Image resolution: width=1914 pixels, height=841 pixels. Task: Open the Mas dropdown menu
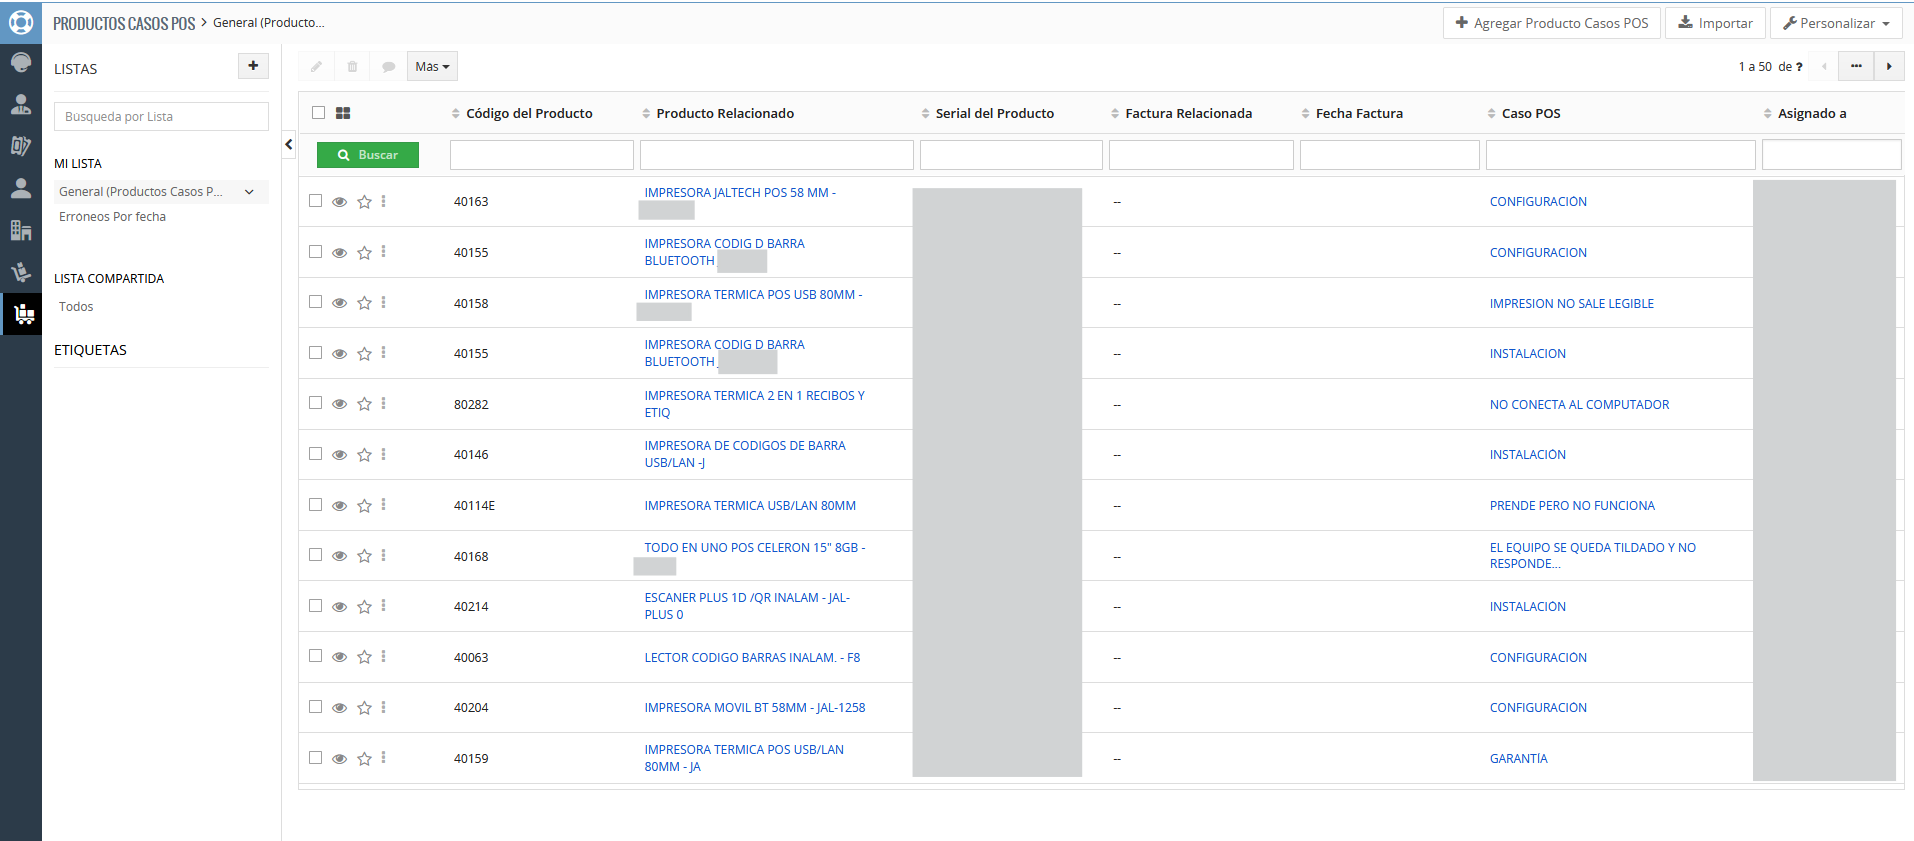coord(432,66)
